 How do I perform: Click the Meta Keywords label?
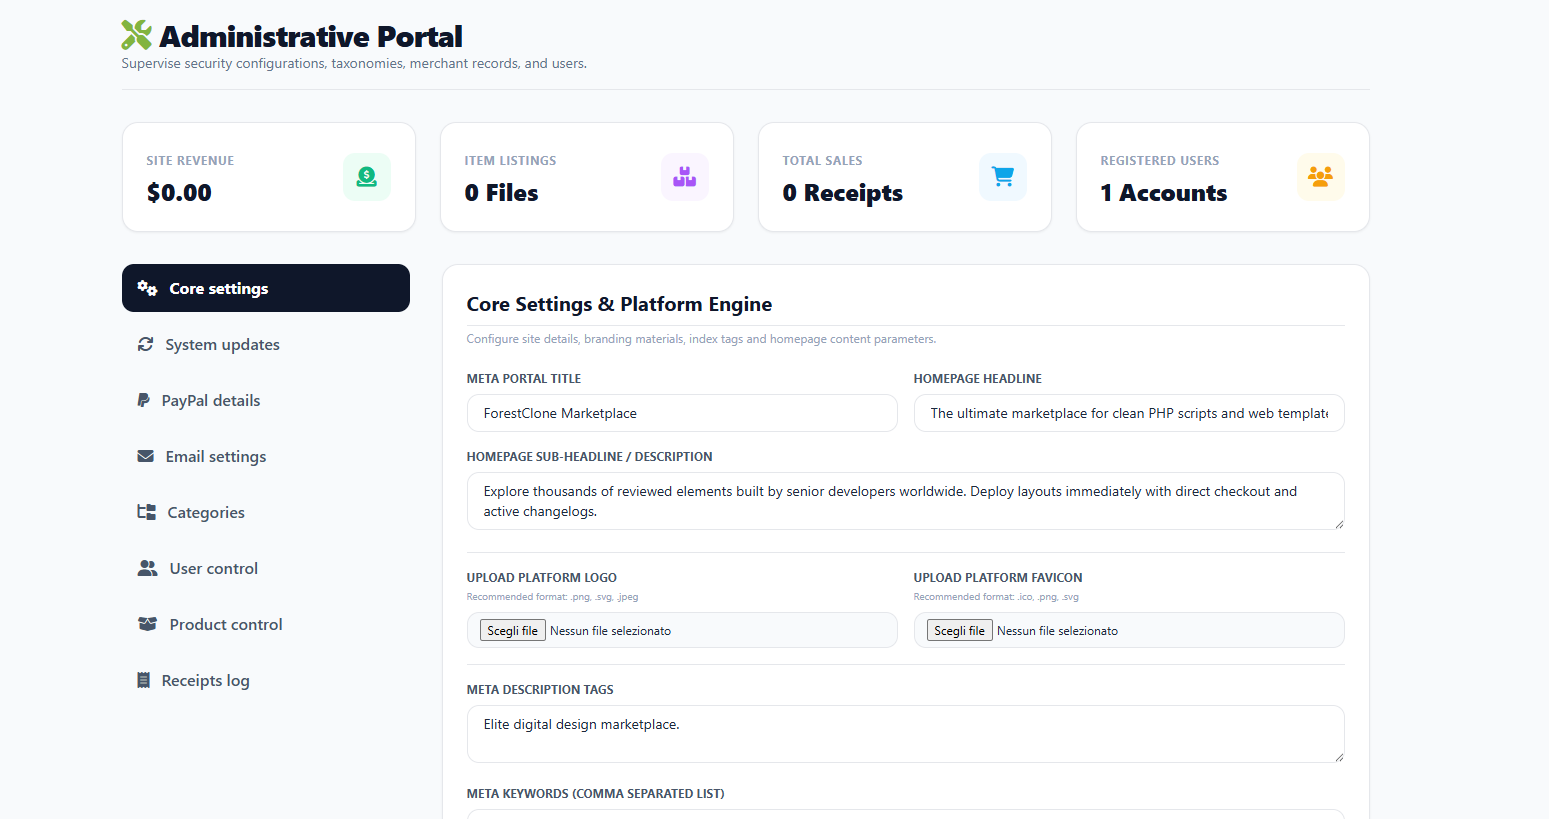point(595,794)
